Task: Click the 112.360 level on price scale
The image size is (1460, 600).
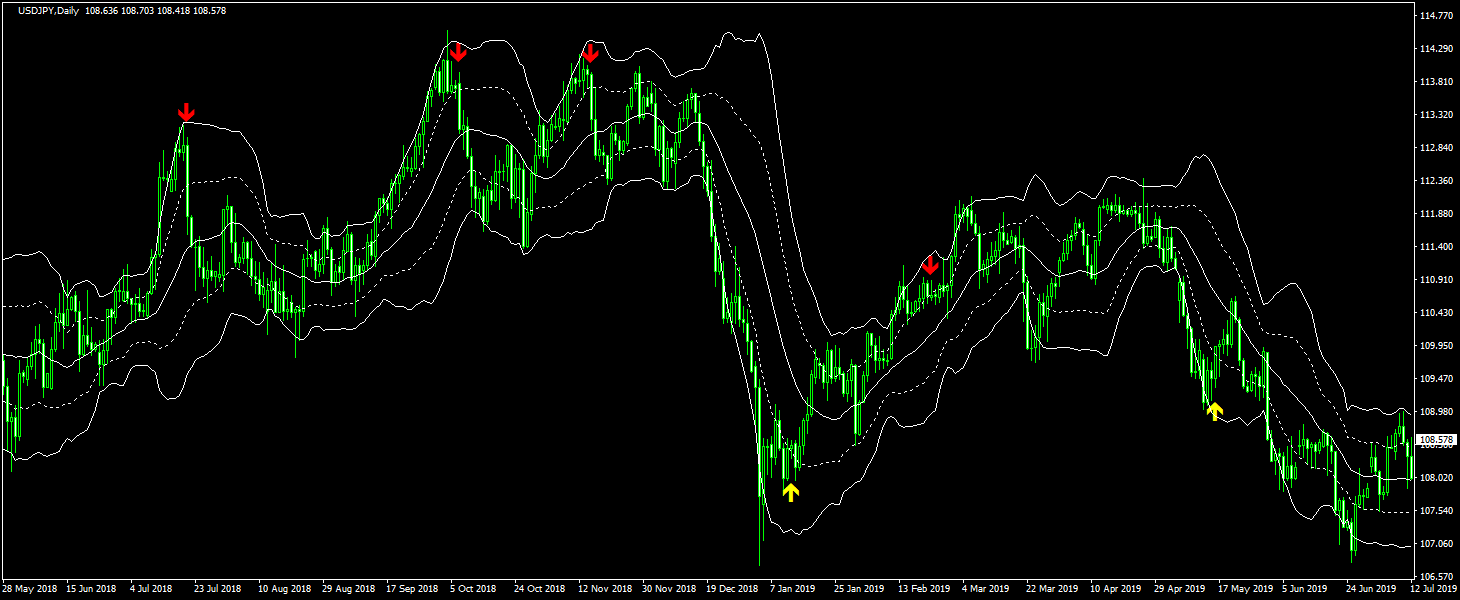Action: pos(1436,181)
